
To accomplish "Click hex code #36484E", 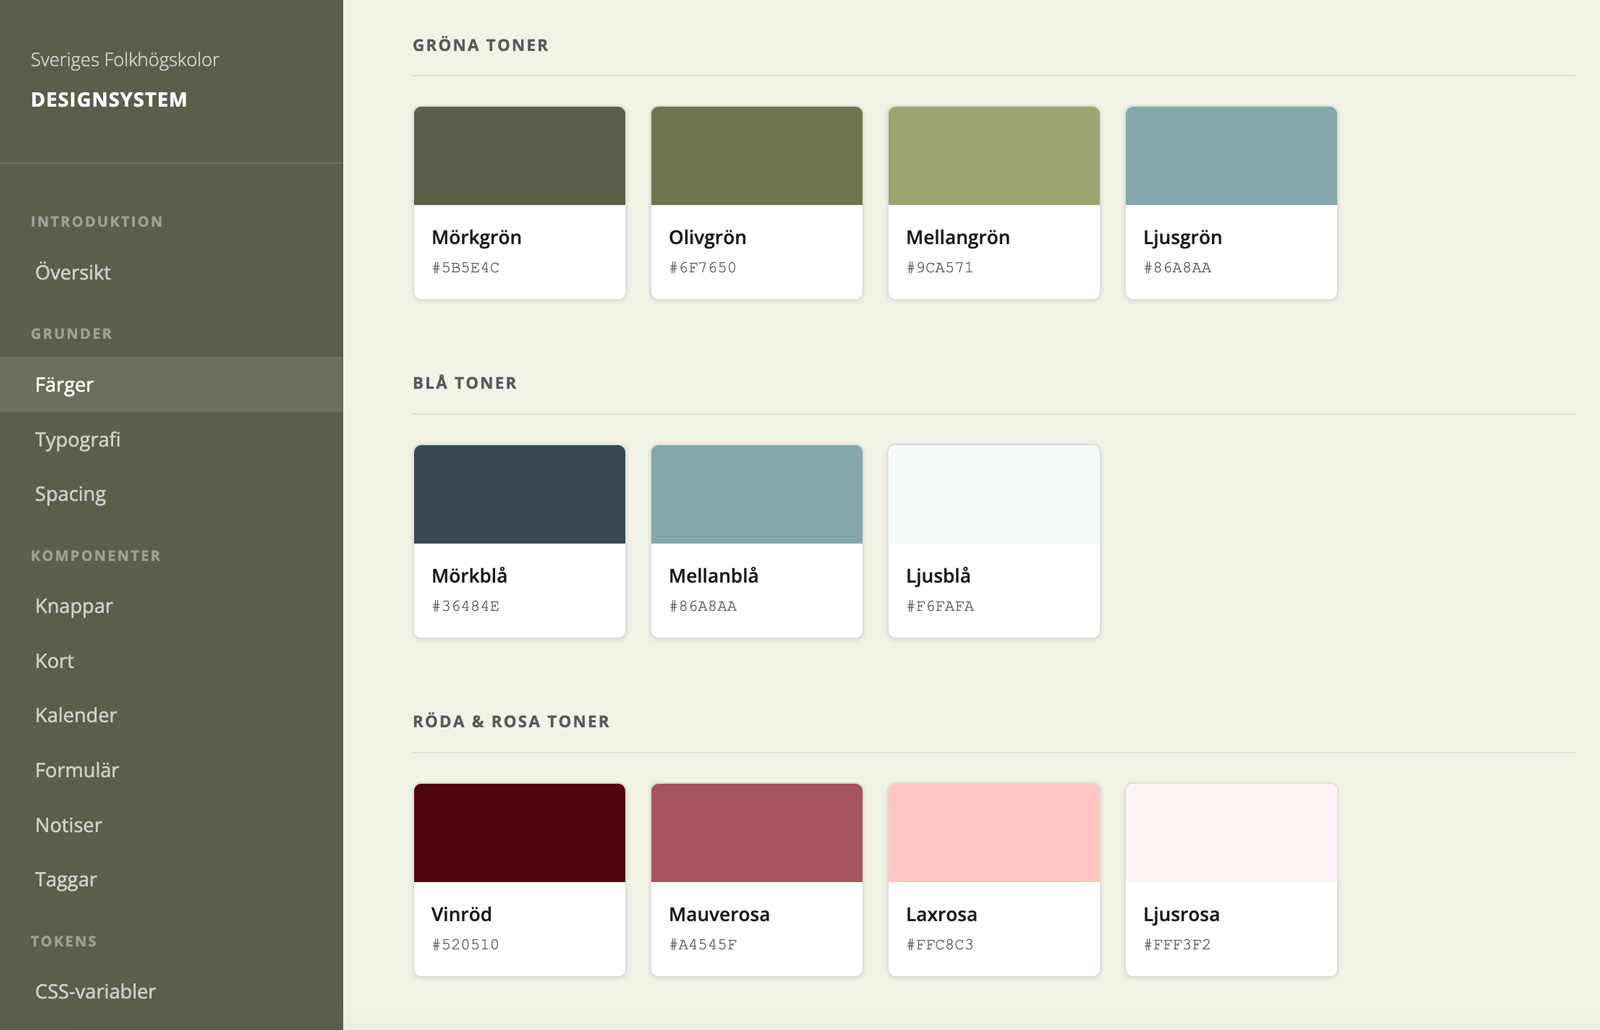I will 466,606.
